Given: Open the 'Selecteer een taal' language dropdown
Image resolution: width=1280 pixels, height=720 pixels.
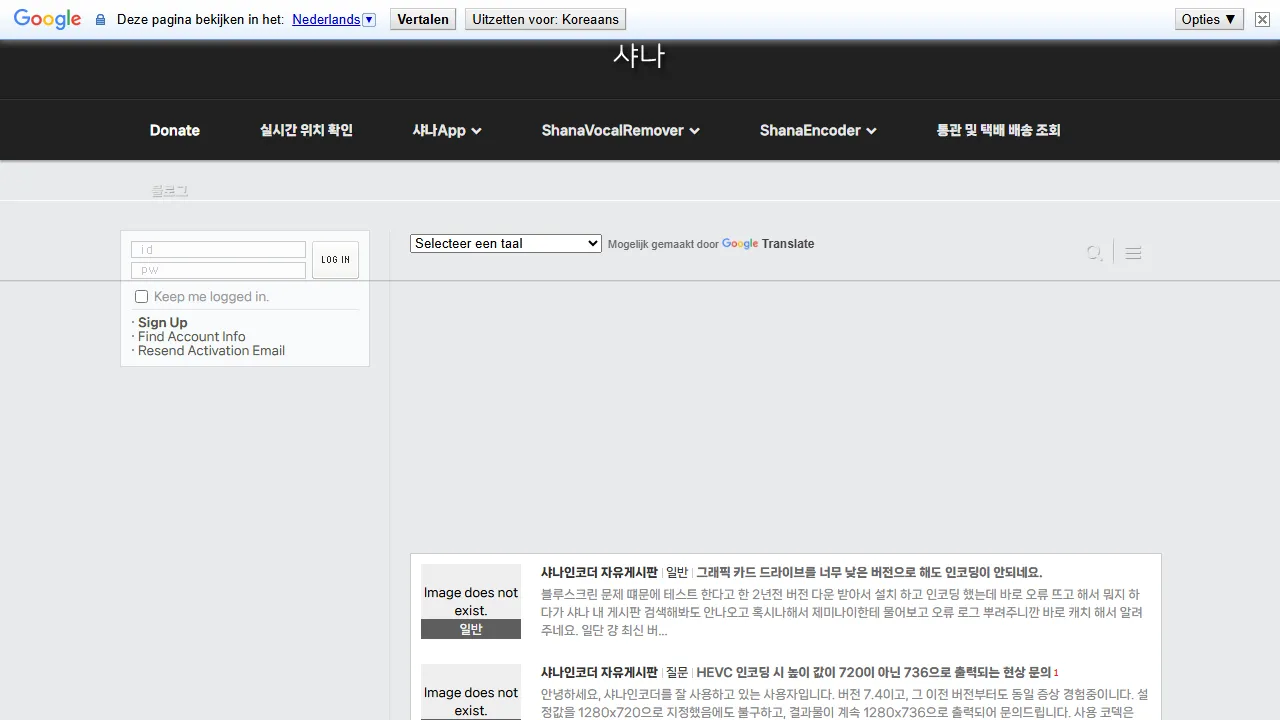Looking at the screenshot, I should pyautogui.click(x=505, y=243).
